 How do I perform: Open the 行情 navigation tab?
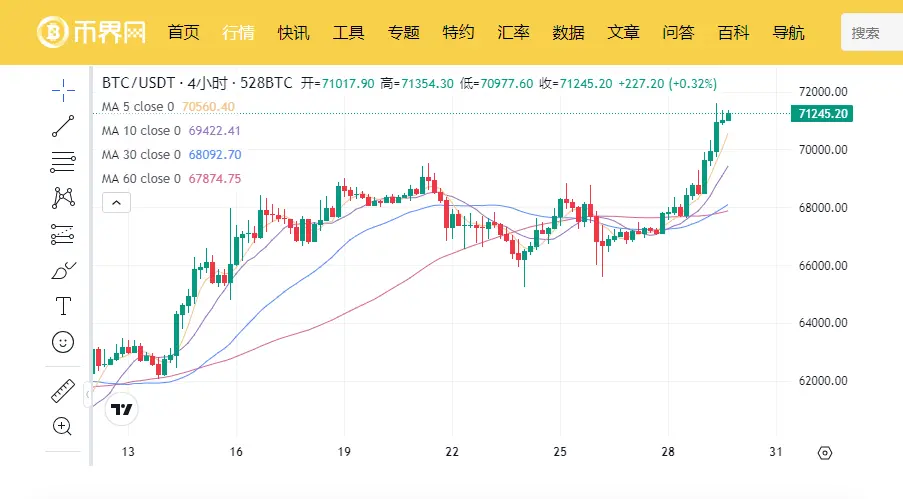(238, 32)
